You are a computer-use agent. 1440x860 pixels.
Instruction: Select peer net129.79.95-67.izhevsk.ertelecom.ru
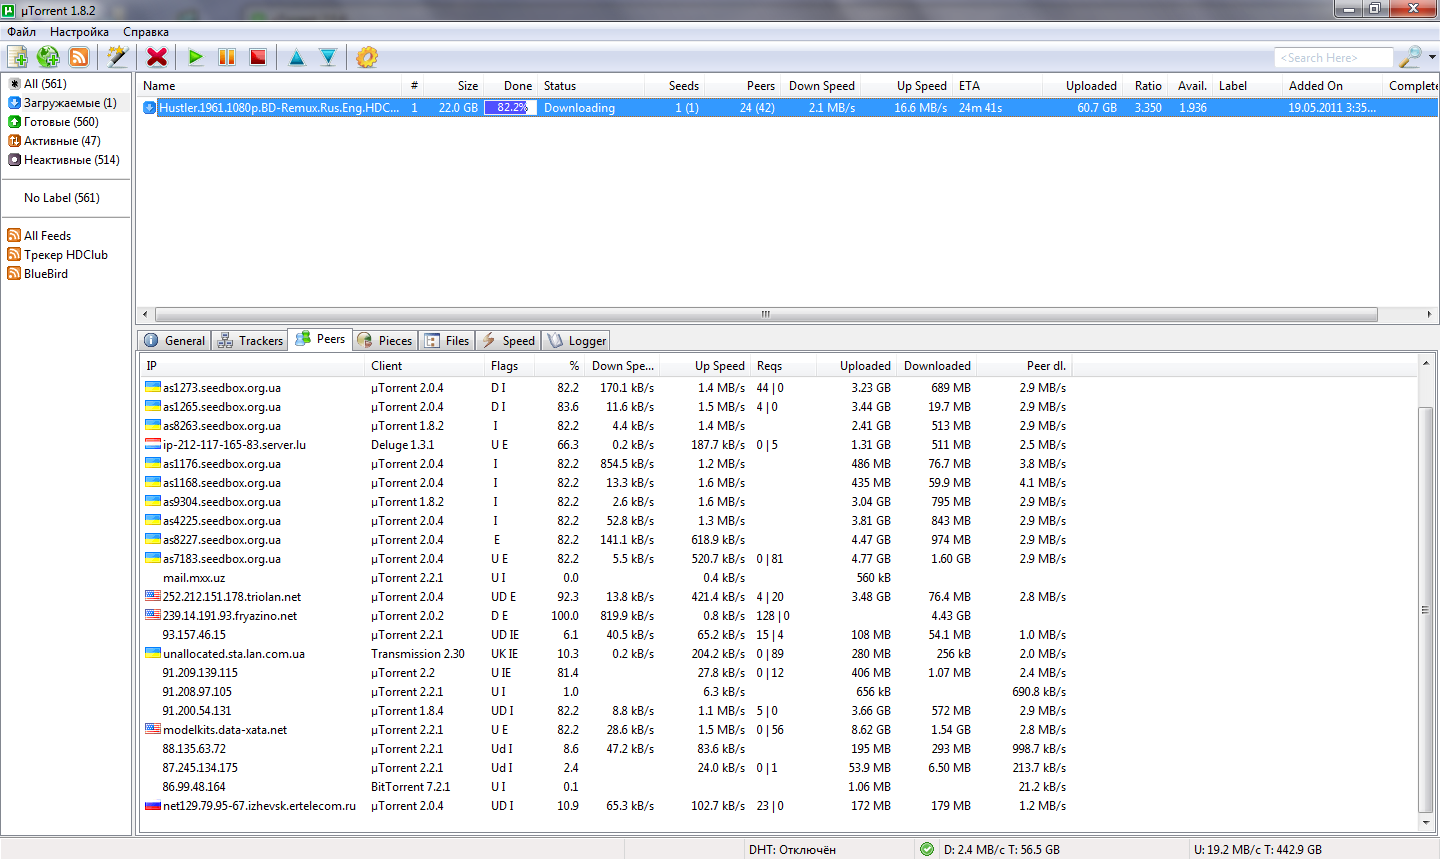coord(259,806)
